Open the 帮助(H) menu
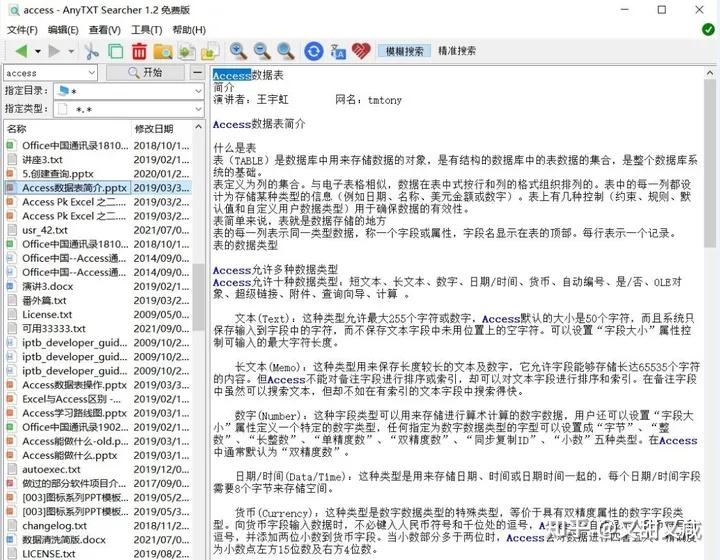Viewport: 720px width, 560px height. click(x=189, y=30)
